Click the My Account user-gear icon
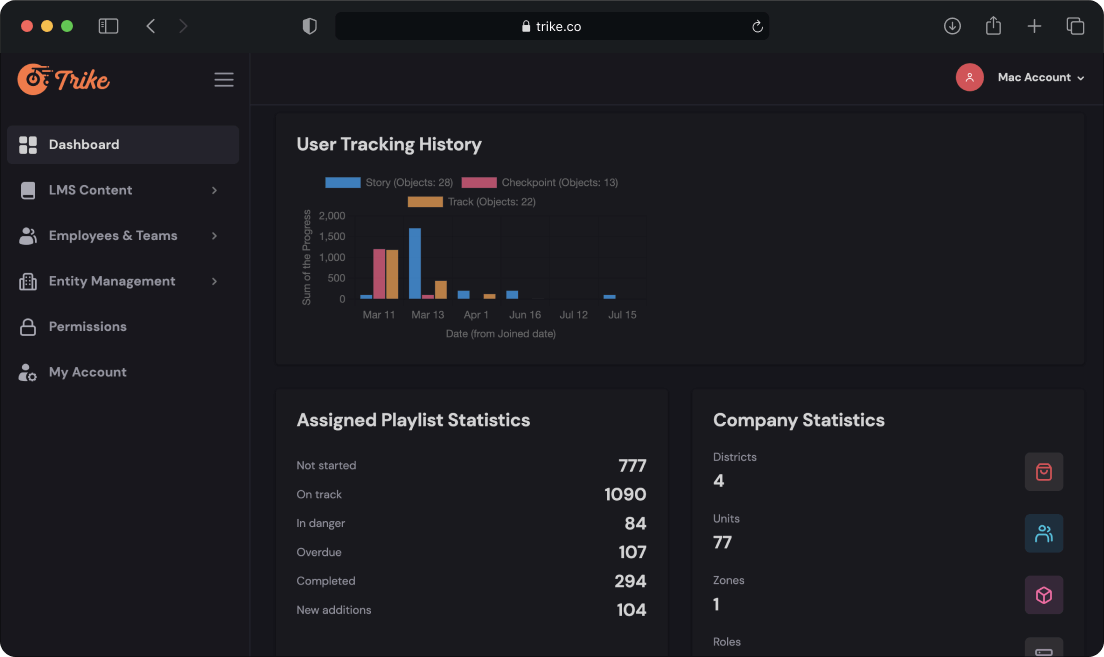Image resolution: width=1104 pixels, height=657 pixels. click(28, 373)
